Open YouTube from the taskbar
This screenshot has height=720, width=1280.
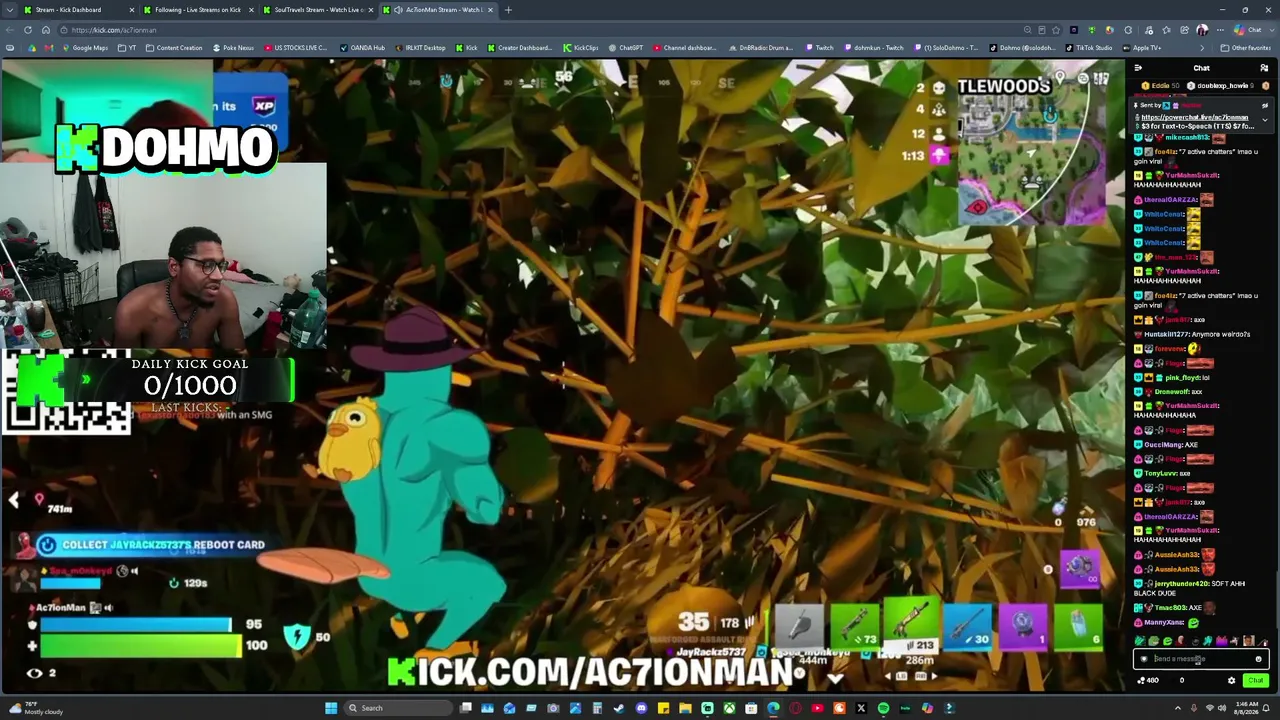[x=817, y=708]
